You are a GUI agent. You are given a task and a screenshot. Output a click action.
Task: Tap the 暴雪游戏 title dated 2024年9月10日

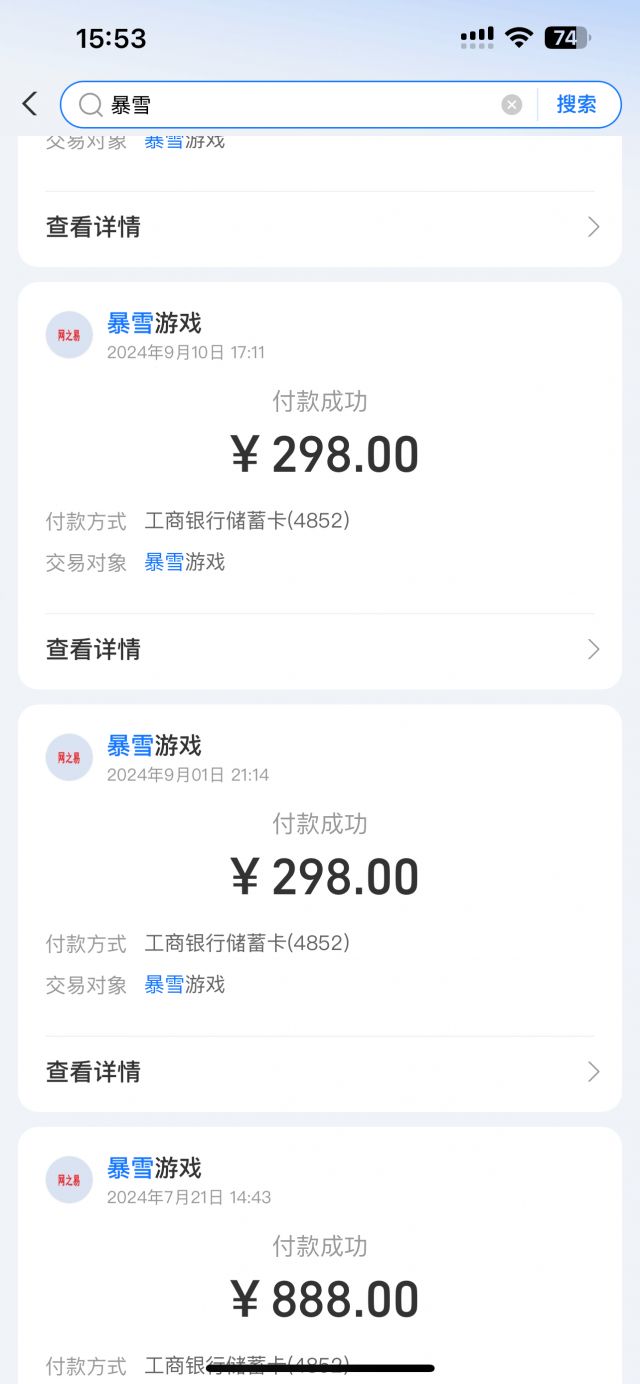coord(154,323)
